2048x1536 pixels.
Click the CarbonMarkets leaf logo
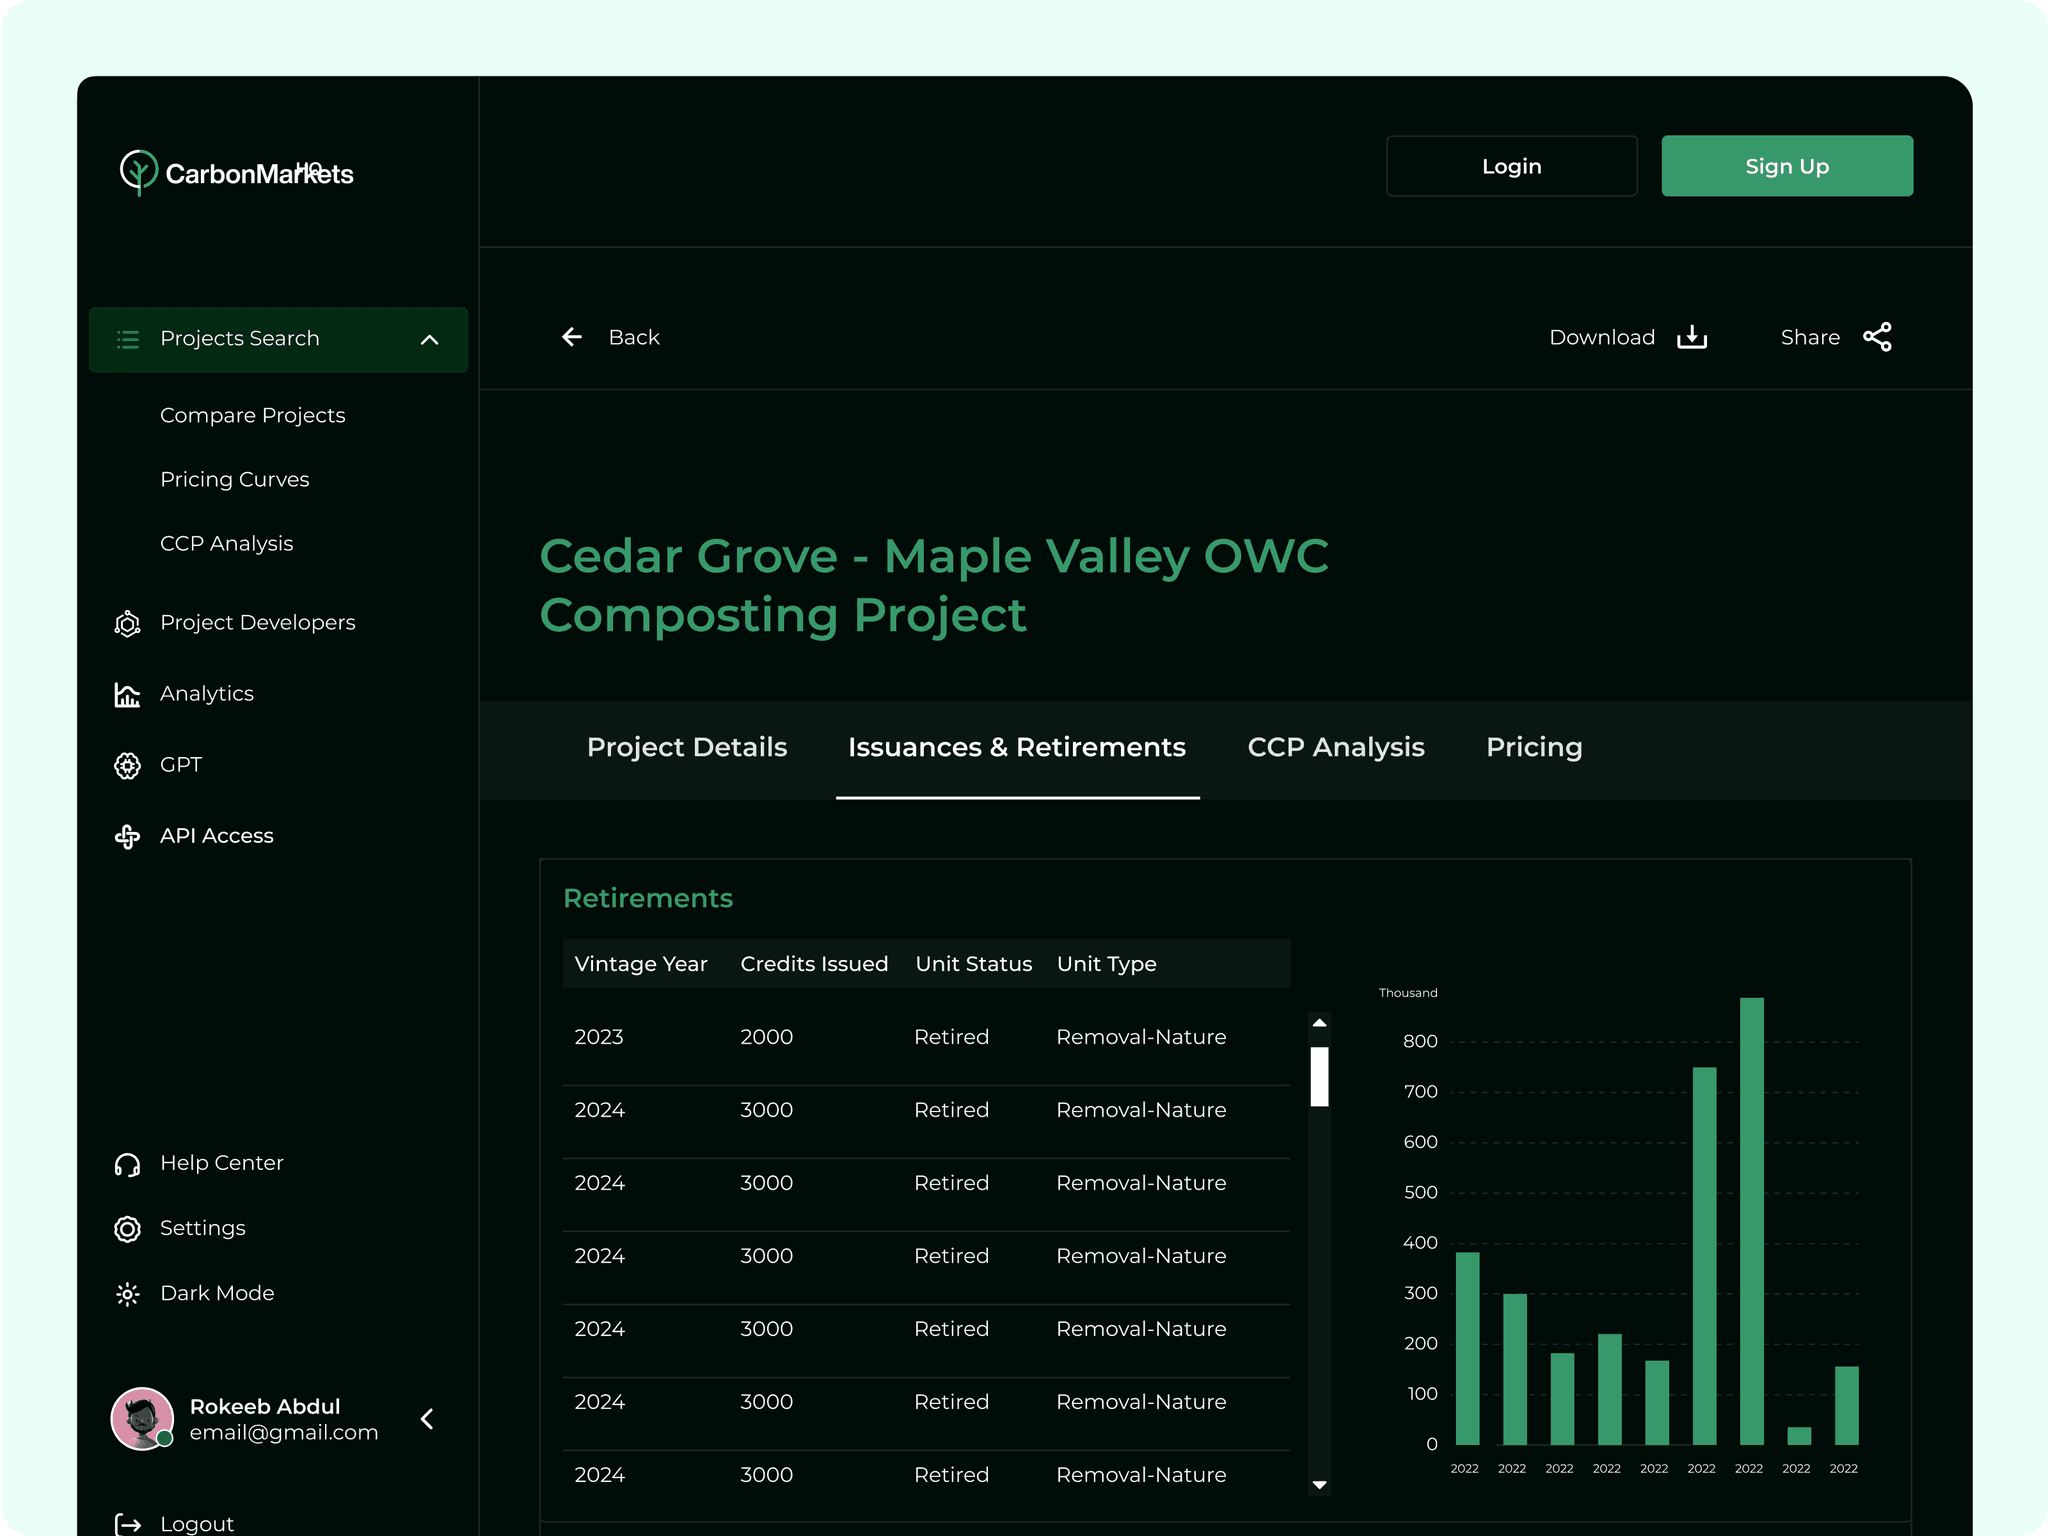pos(139,172)
